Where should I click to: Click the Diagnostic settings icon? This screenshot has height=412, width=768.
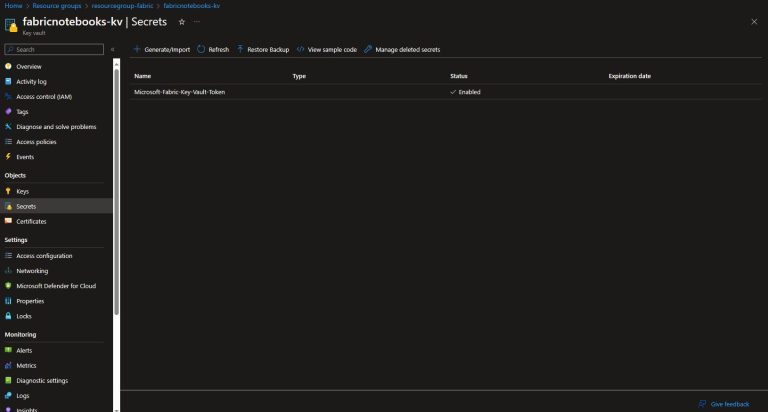pos(8,380)
